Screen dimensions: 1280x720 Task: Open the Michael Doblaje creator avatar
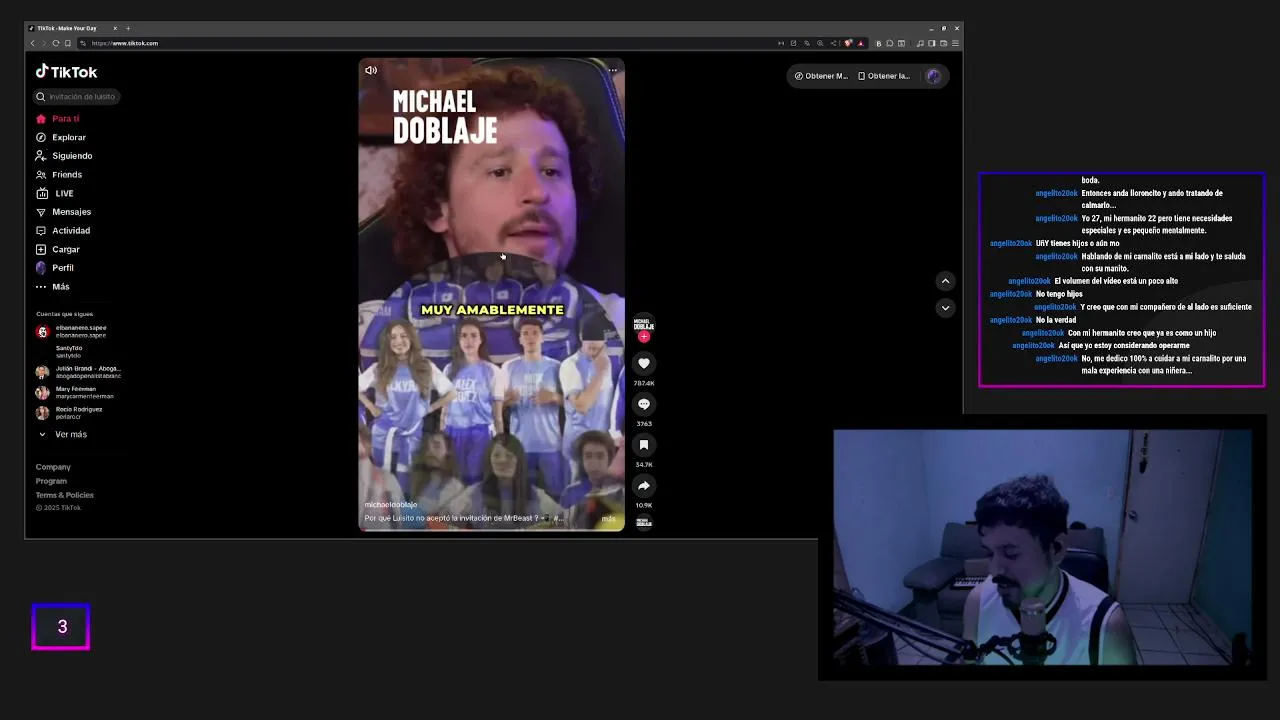[644, 324]
